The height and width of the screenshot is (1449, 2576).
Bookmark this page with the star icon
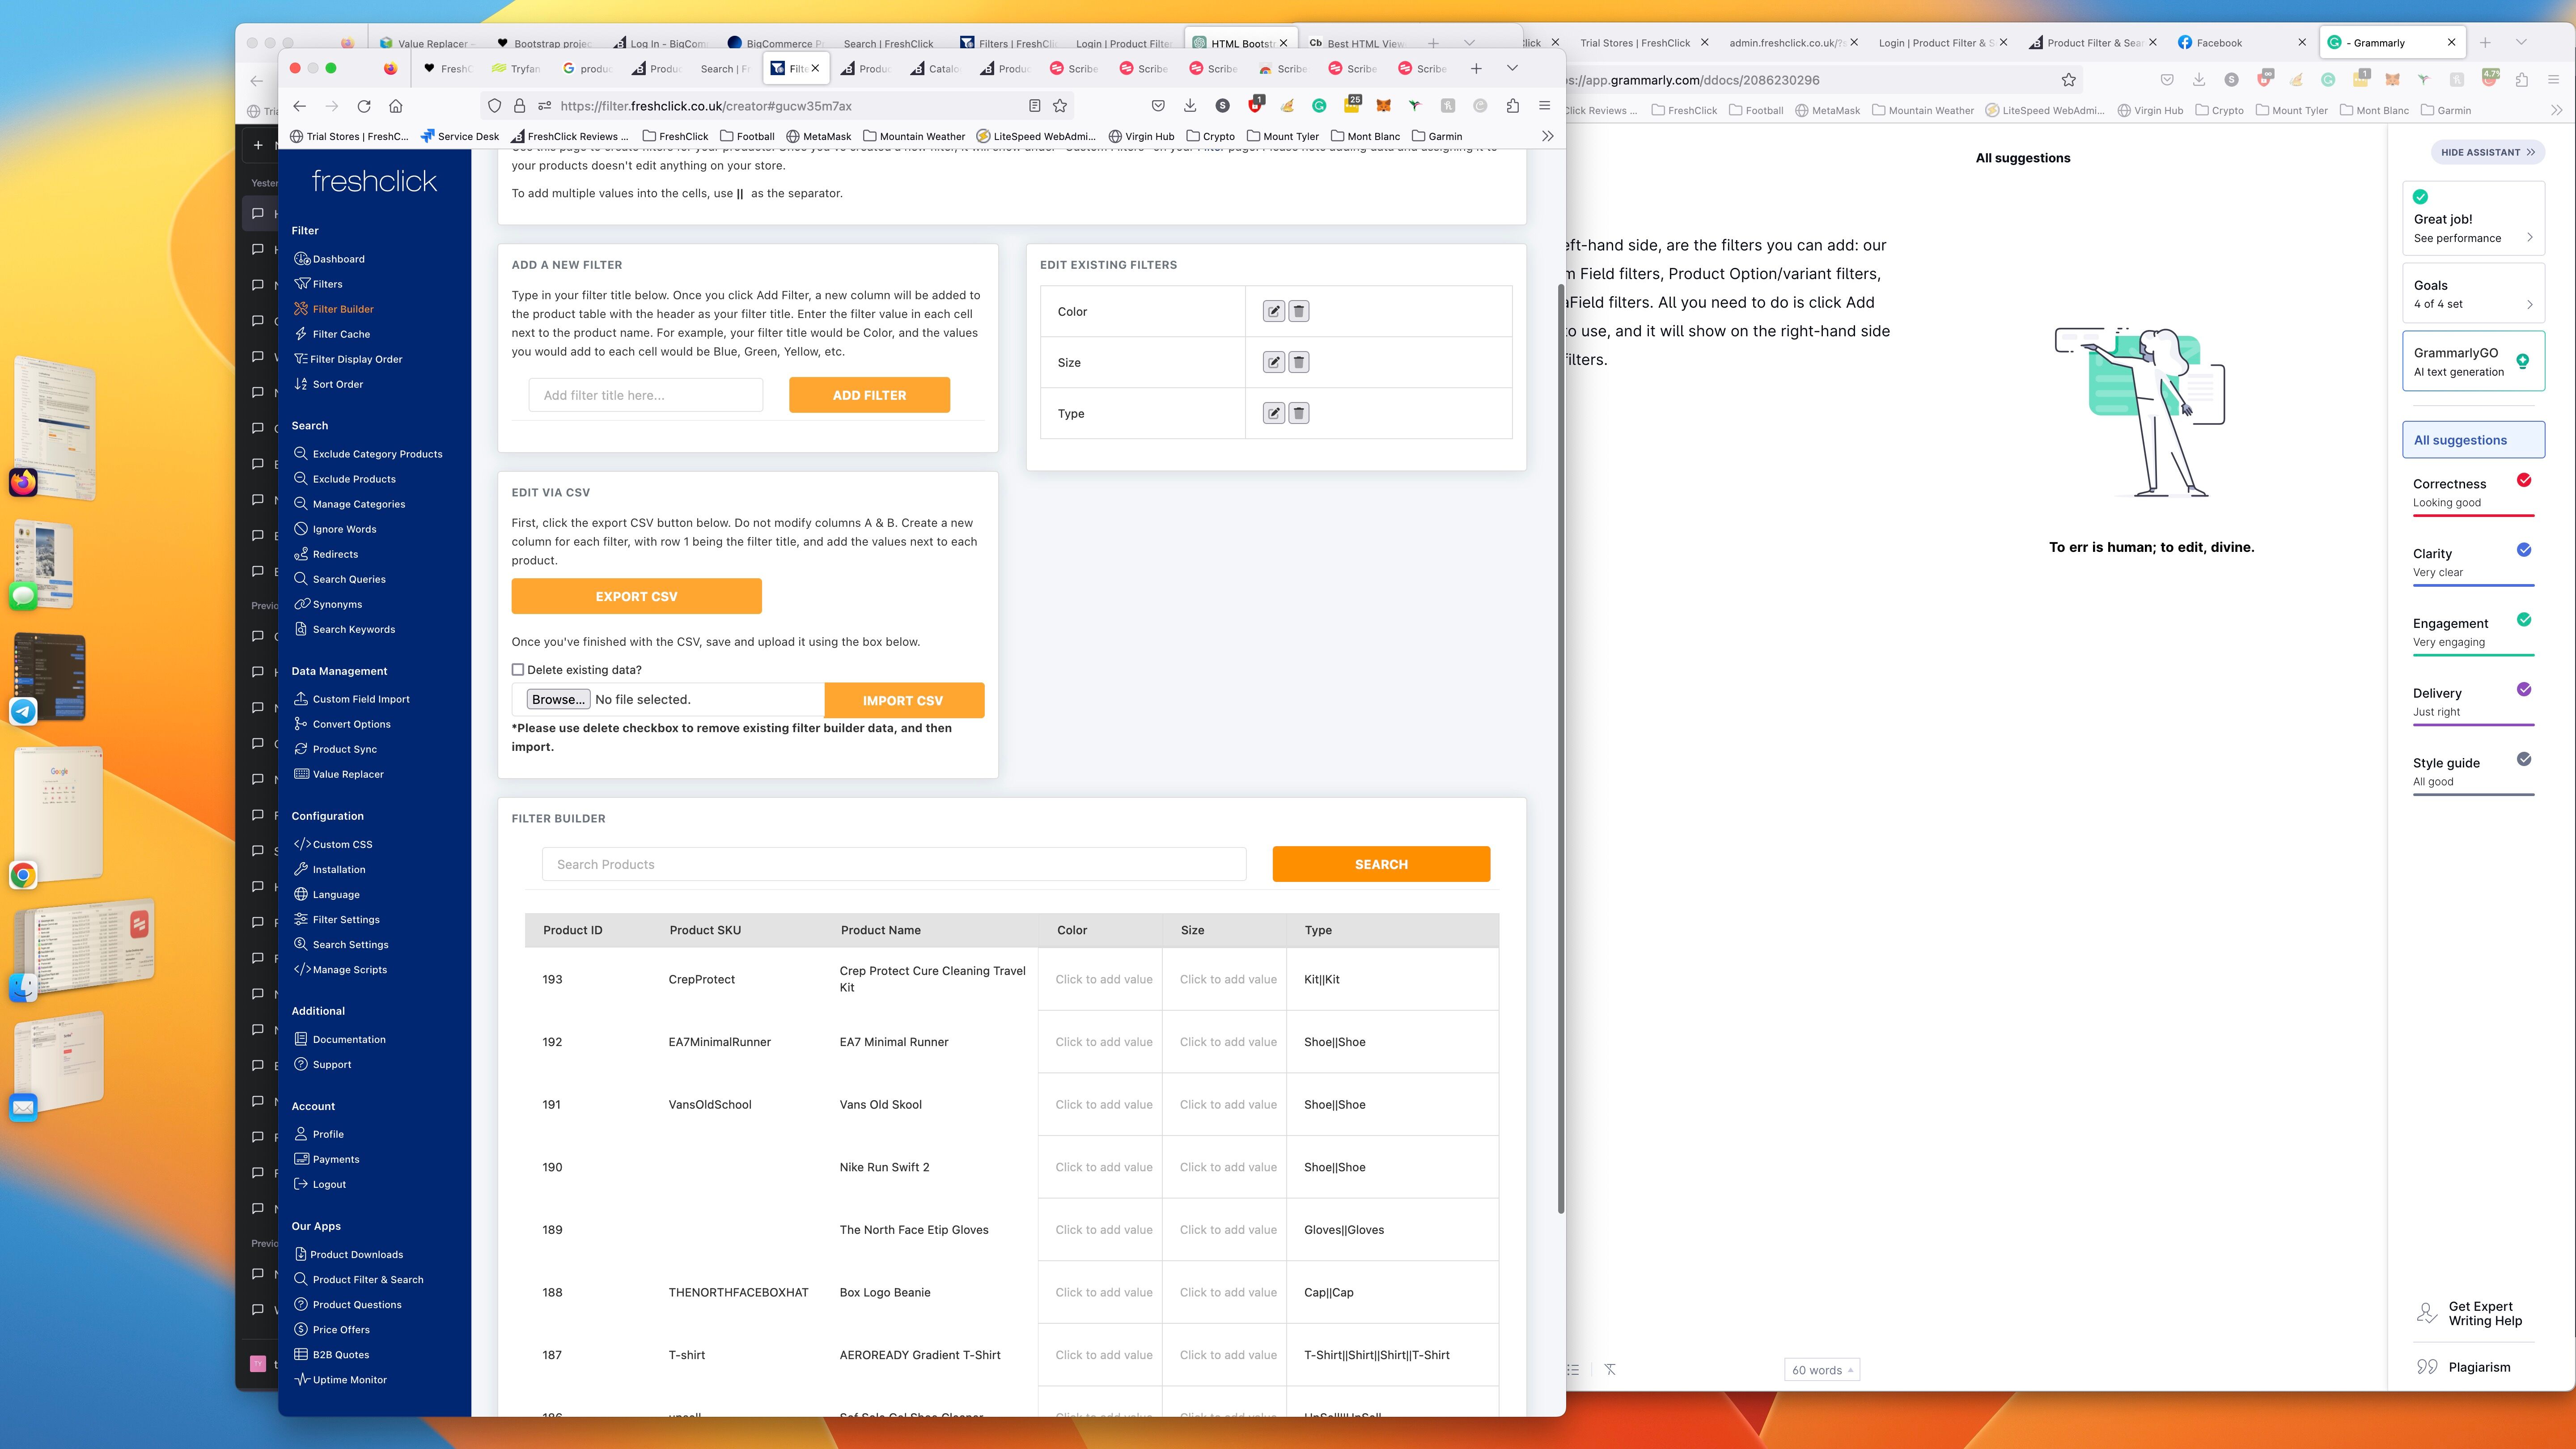(x=1060, y=106)
